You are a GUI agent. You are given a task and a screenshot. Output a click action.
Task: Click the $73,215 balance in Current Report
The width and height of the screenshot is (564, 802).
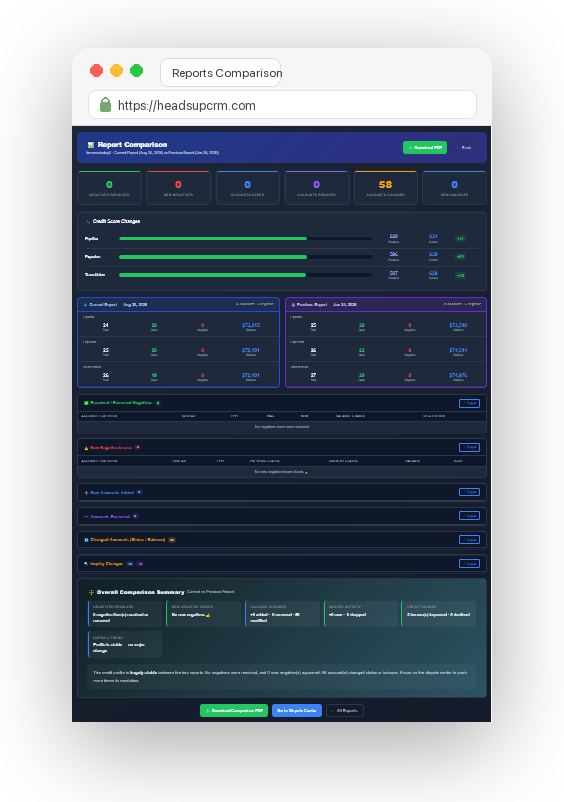click(251, 325)
